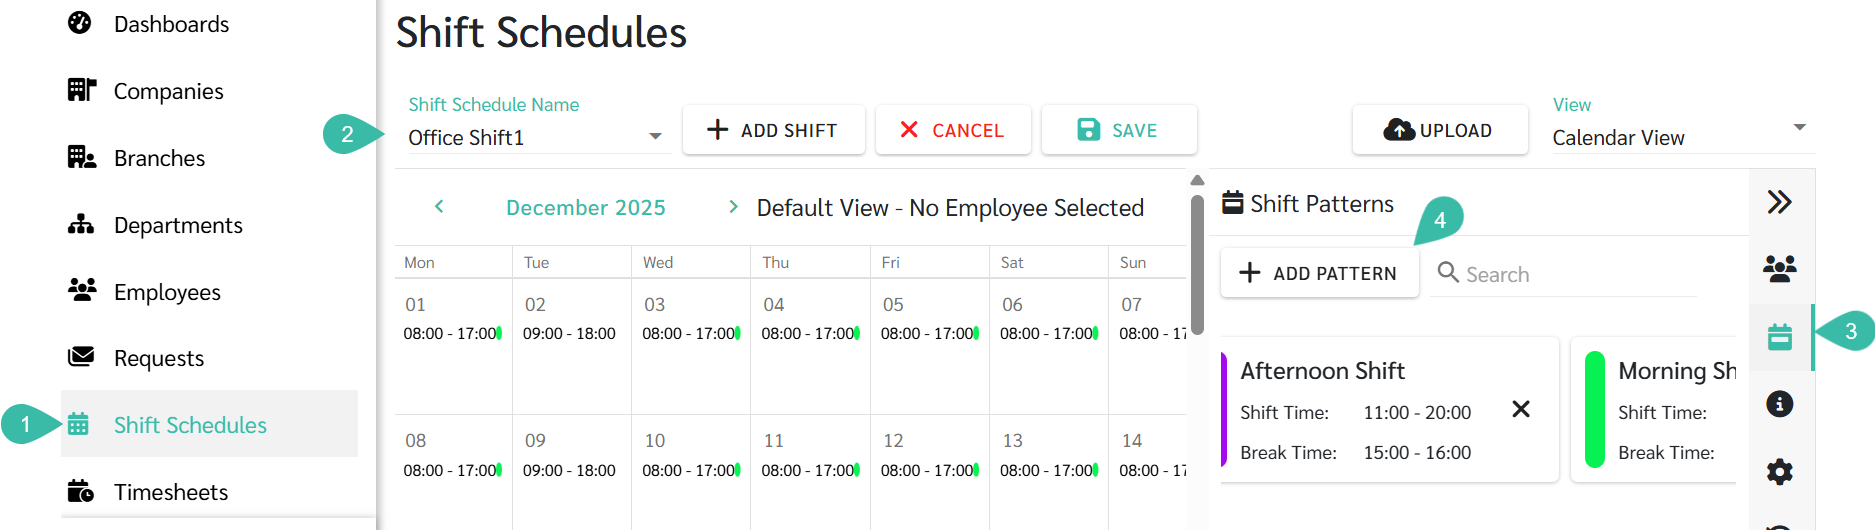This screenshot has width=1875, height=530.
Task: Remove the Afternoon Shift pattern
Action: pyautogui.click(x=1521, y=409)
